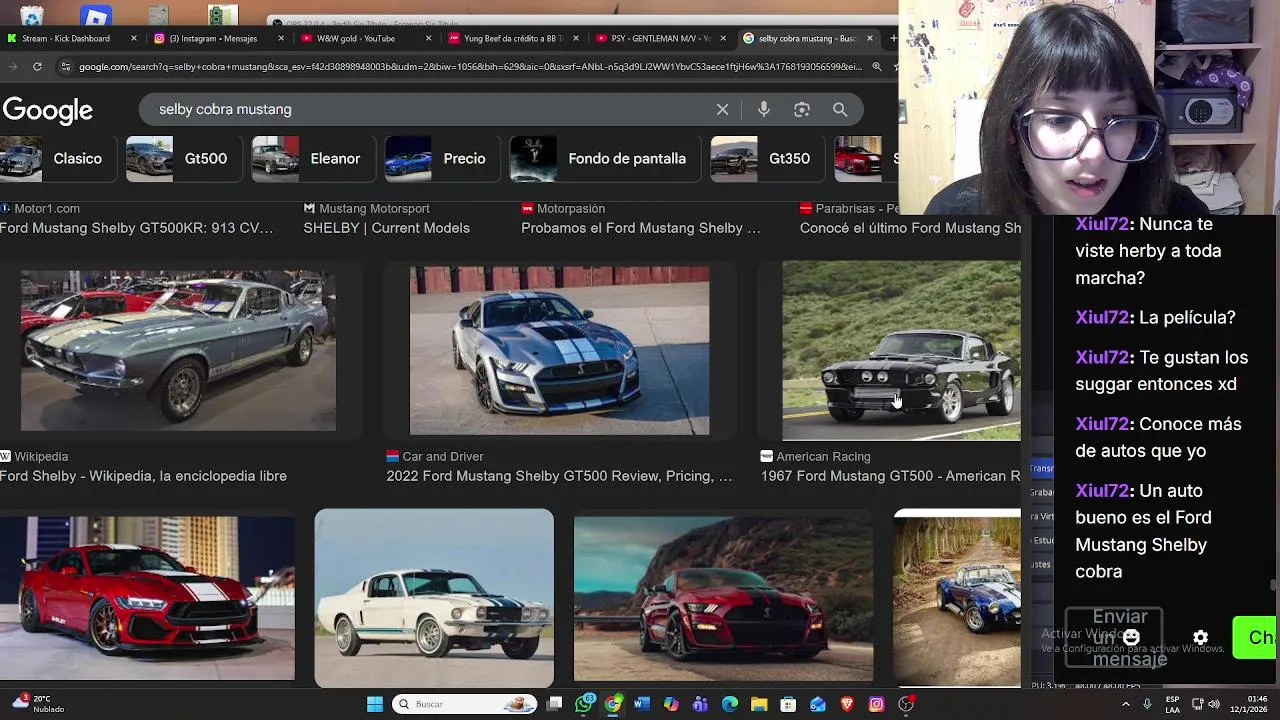Screen dimensions: 1280x720
Task: Open Probamos el Ford Mustang Shelby link
Action: [x=640, y=228]
